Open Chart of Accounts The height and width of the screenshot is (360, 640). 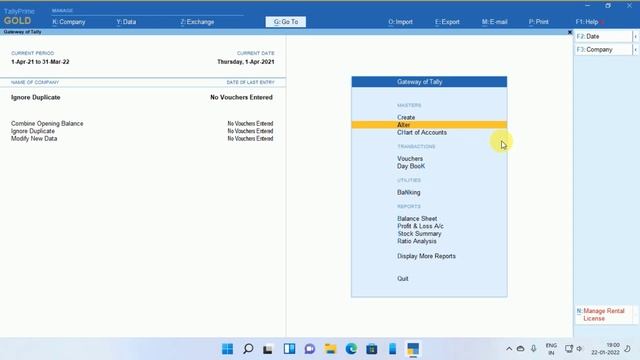coord(422,133)
